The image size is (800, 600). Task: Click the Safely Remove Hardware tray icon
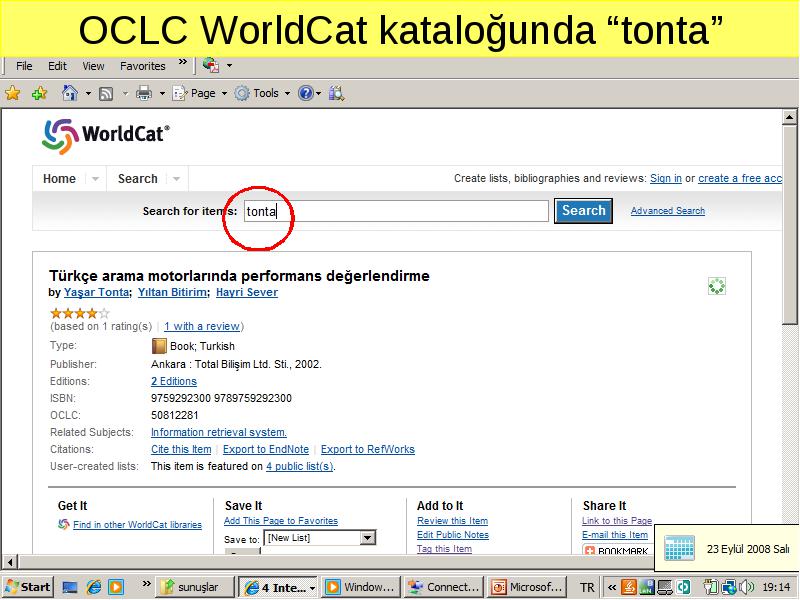click(x=711, y=587)
